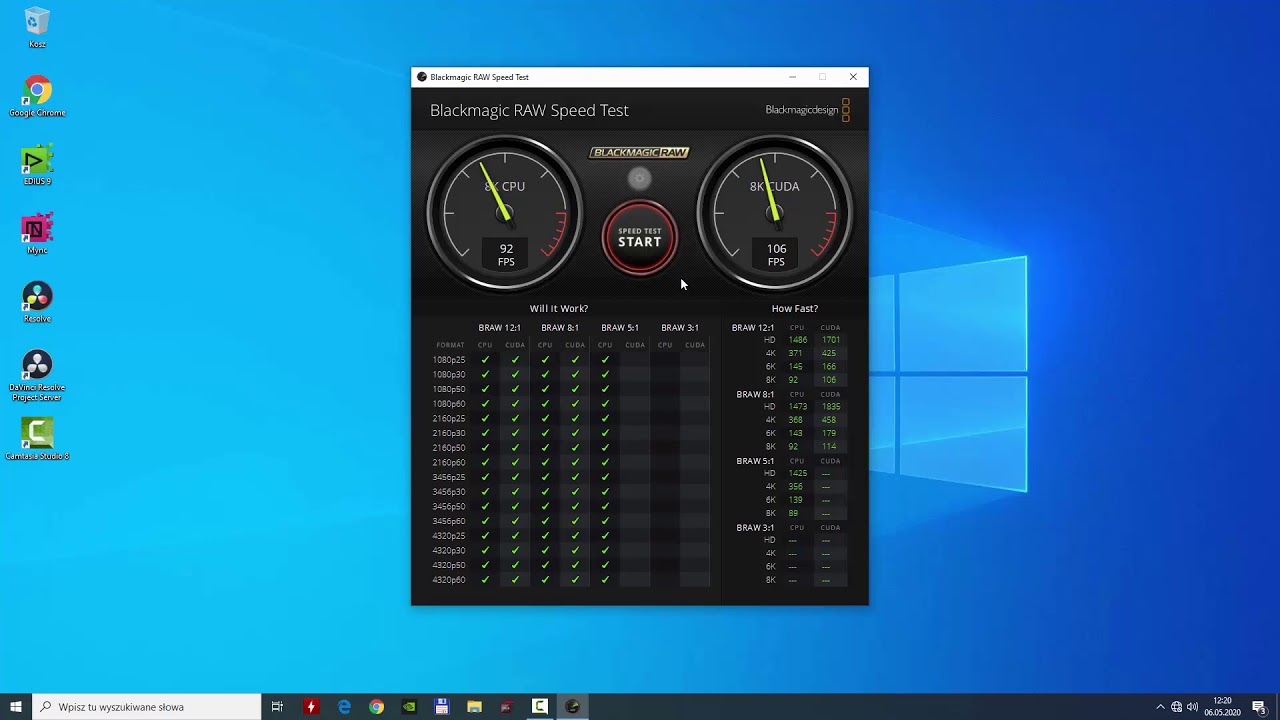Open the network status tray icon
This screenshot has height=720, width=1280.
(1176, 707)
